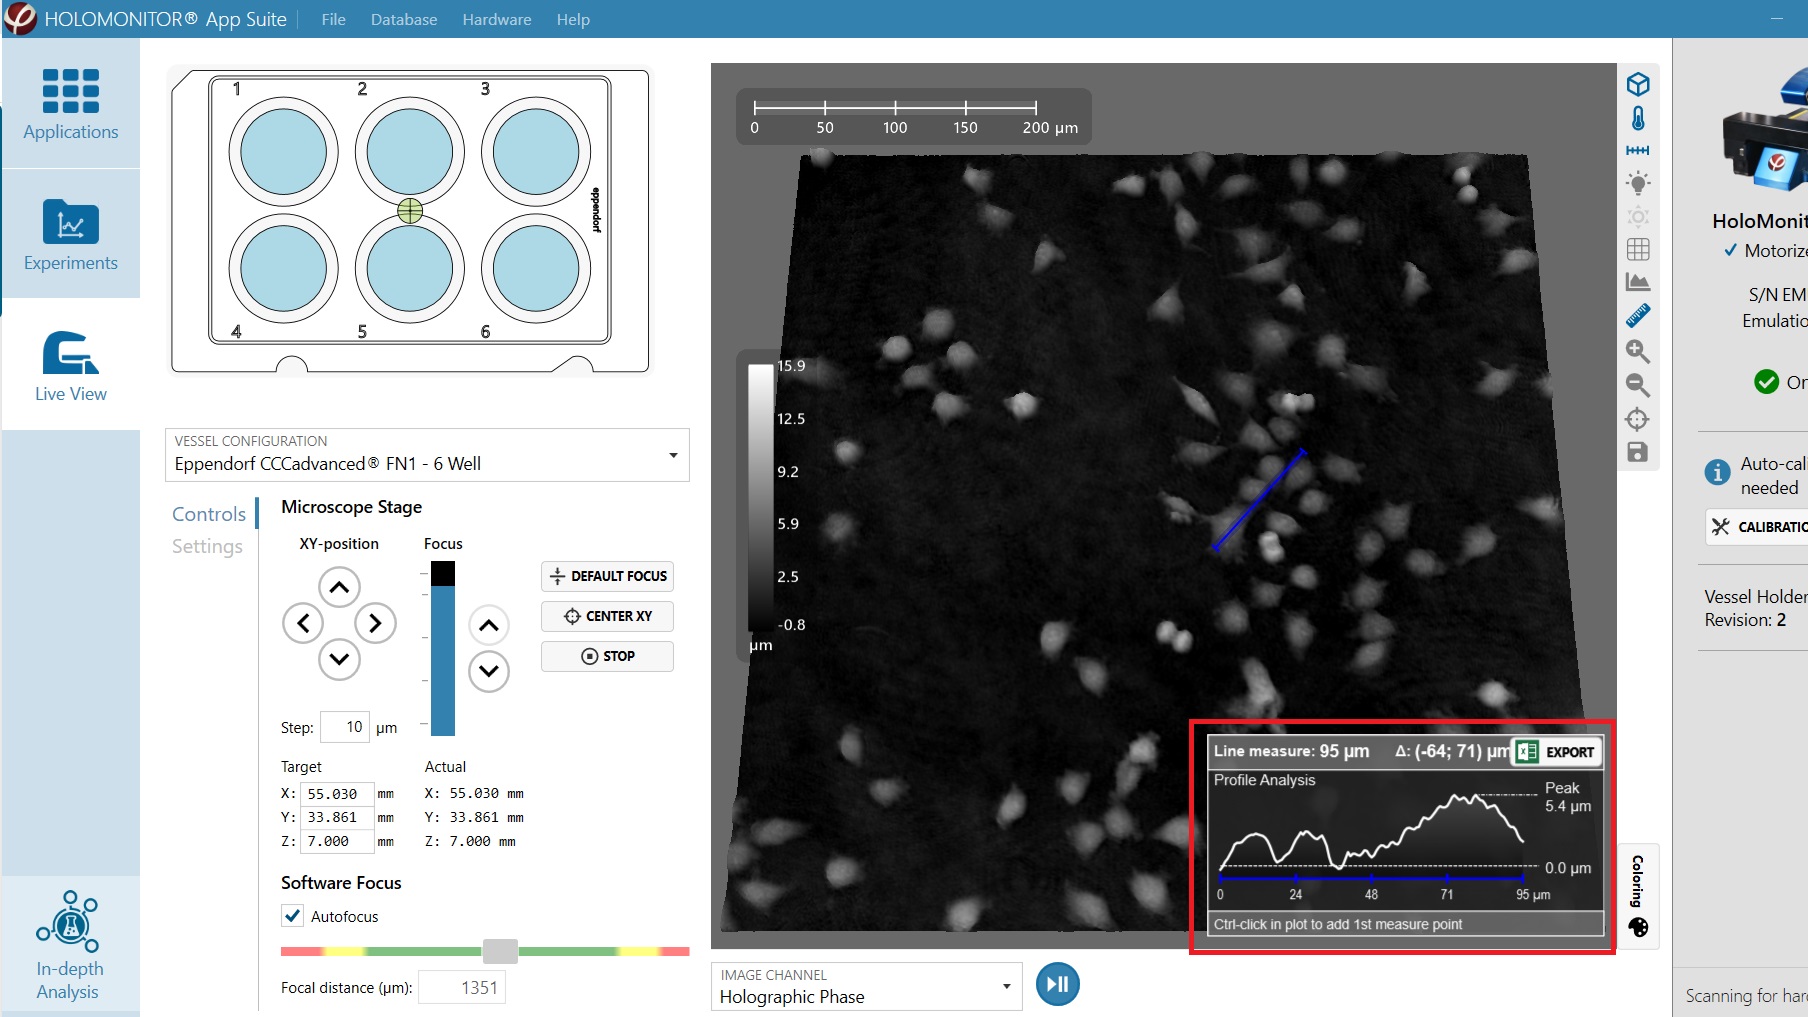The width and height of the screenshot is (1808, 1017).
Task: Click the Step size input field
Action: point(345,727)
